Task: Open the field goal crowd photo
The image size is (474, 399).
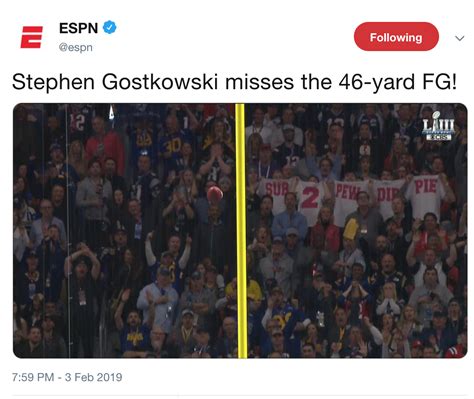Action: click(x=240, y=231)
